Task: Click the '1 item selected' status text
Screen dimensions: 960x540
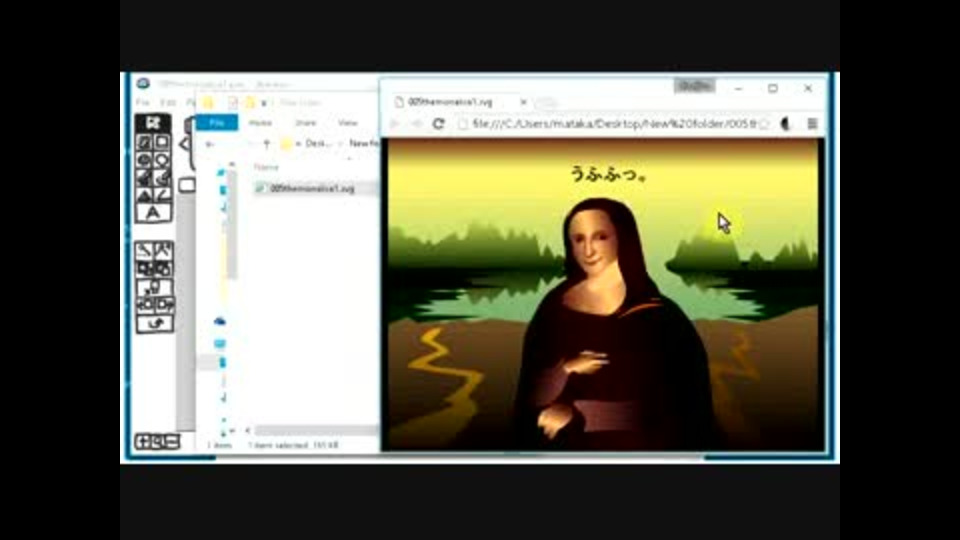Action: [277, 445]
